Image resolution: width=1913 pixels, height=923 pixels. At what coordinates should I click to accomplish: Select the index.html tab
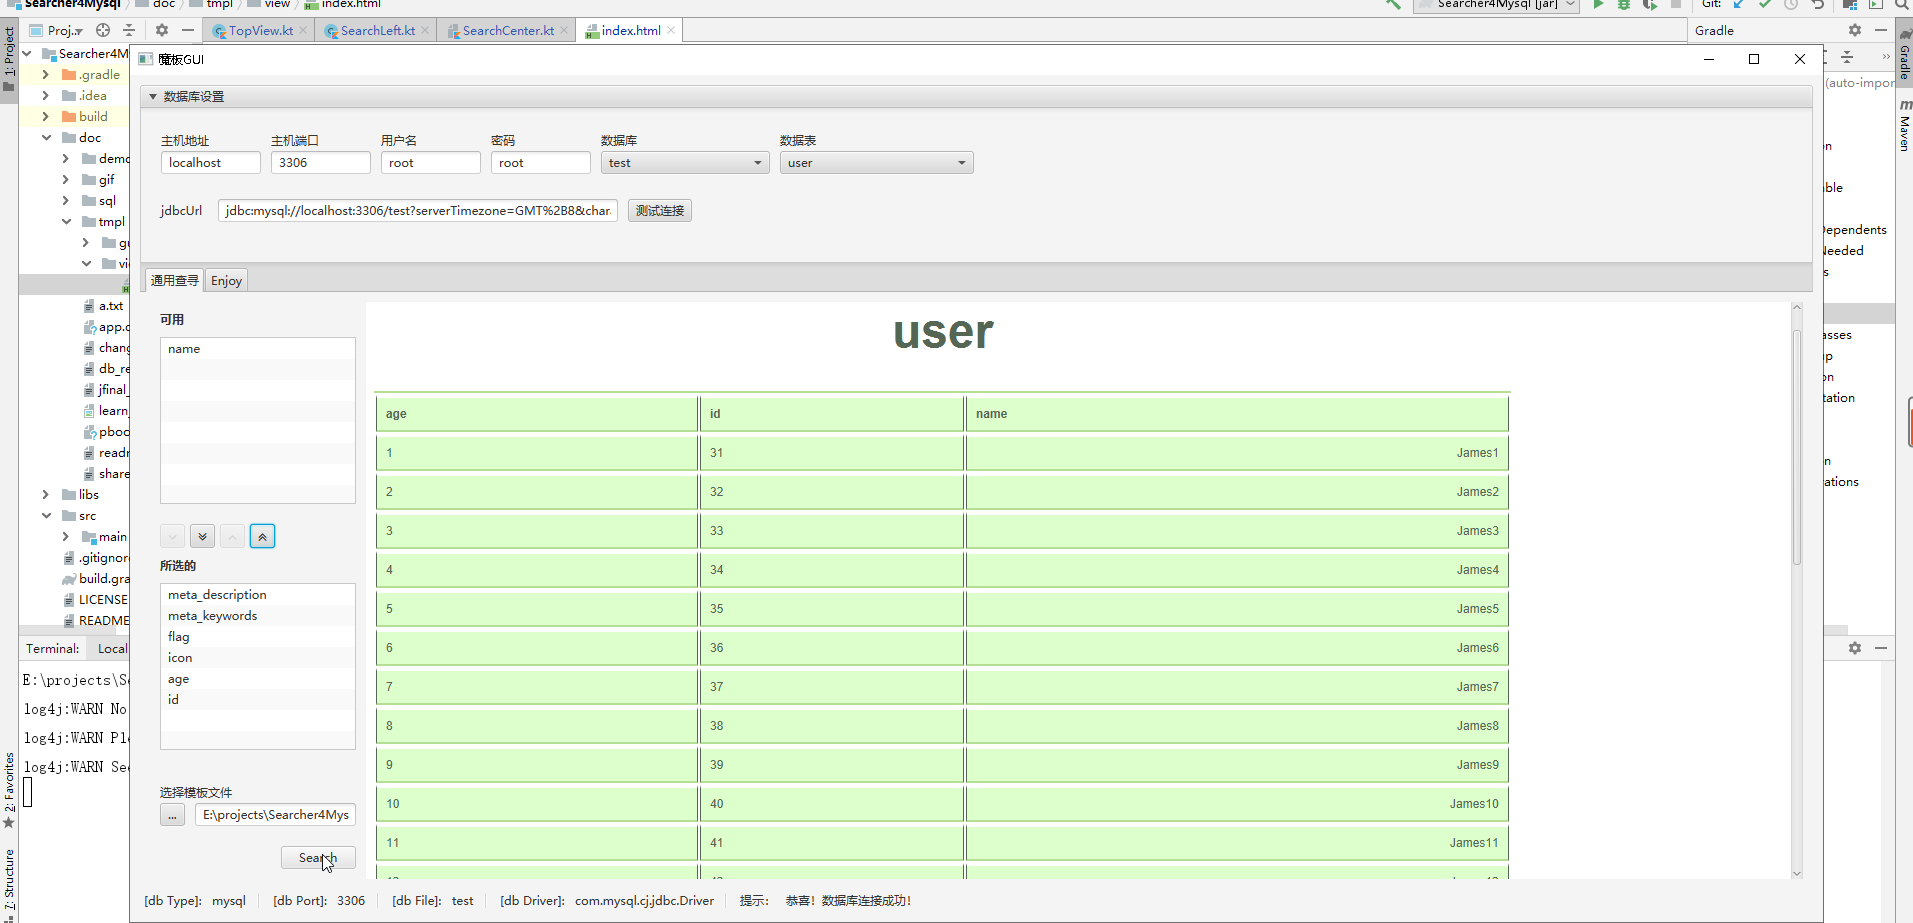[630, 30]
